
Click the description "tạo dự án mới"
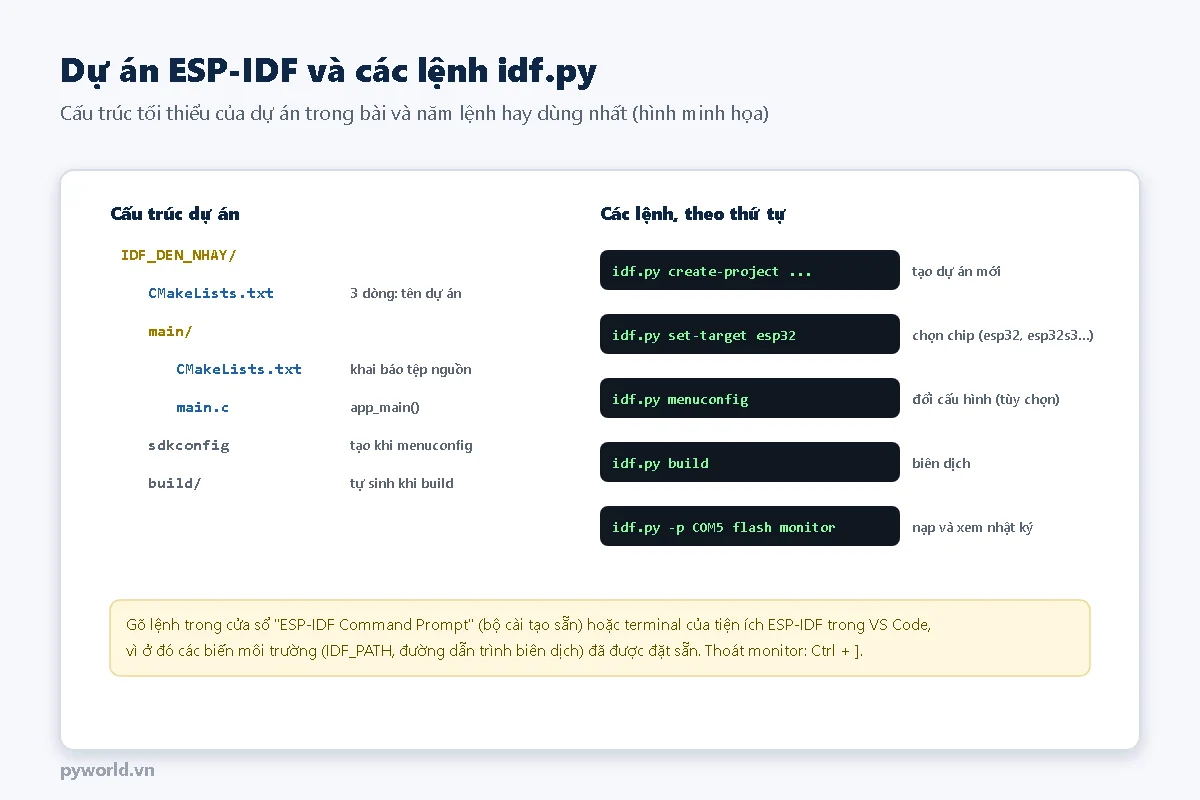click(x=956, y=271)
